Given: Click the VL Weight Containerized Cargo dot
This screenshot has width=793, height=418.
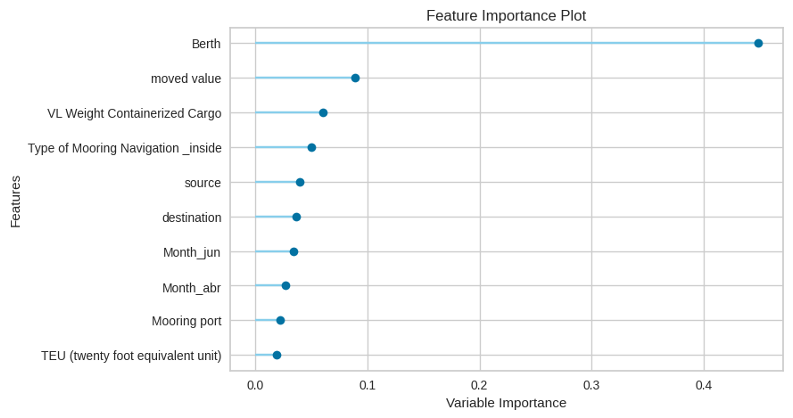Looking at the screenshot, I should pos(323,113).
